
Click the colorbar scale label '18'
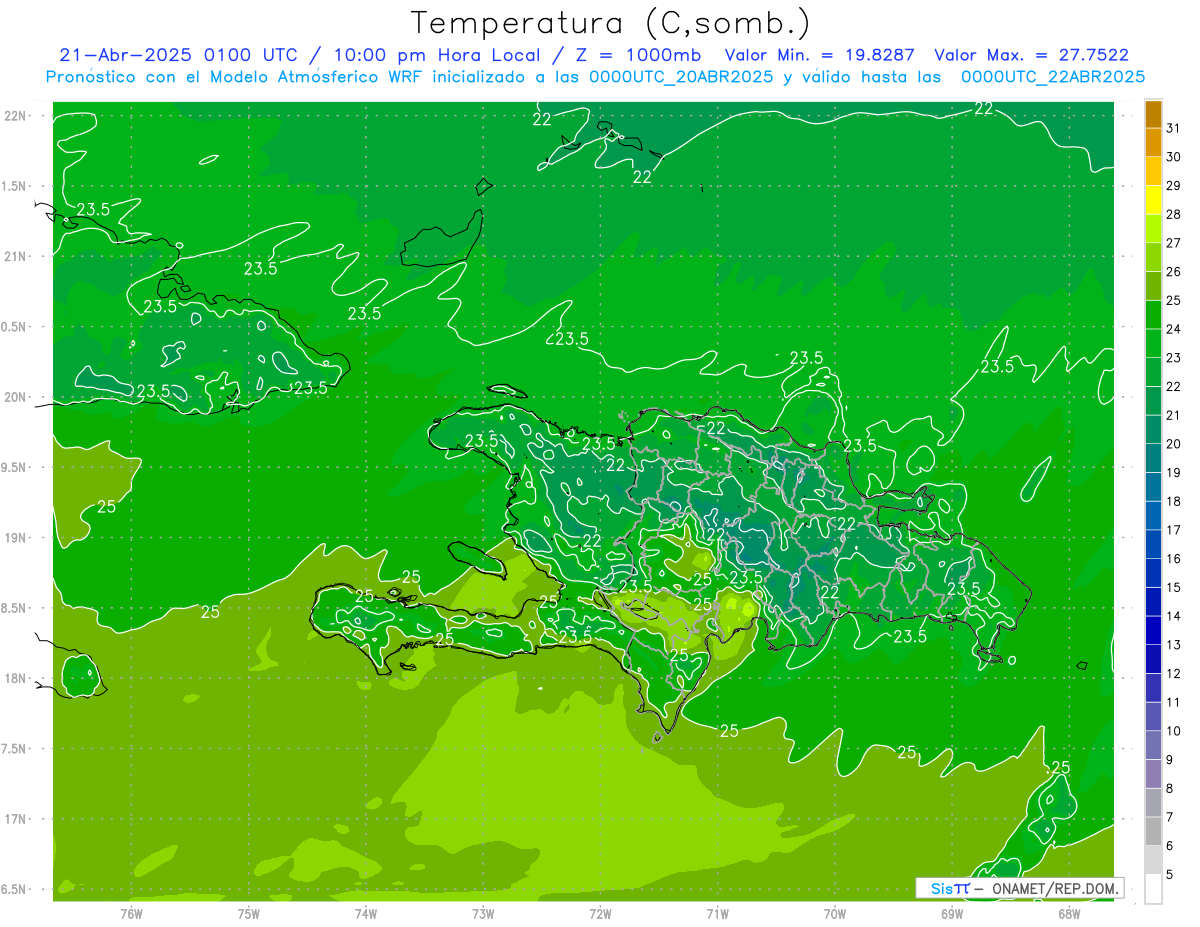coord(1173,501)
